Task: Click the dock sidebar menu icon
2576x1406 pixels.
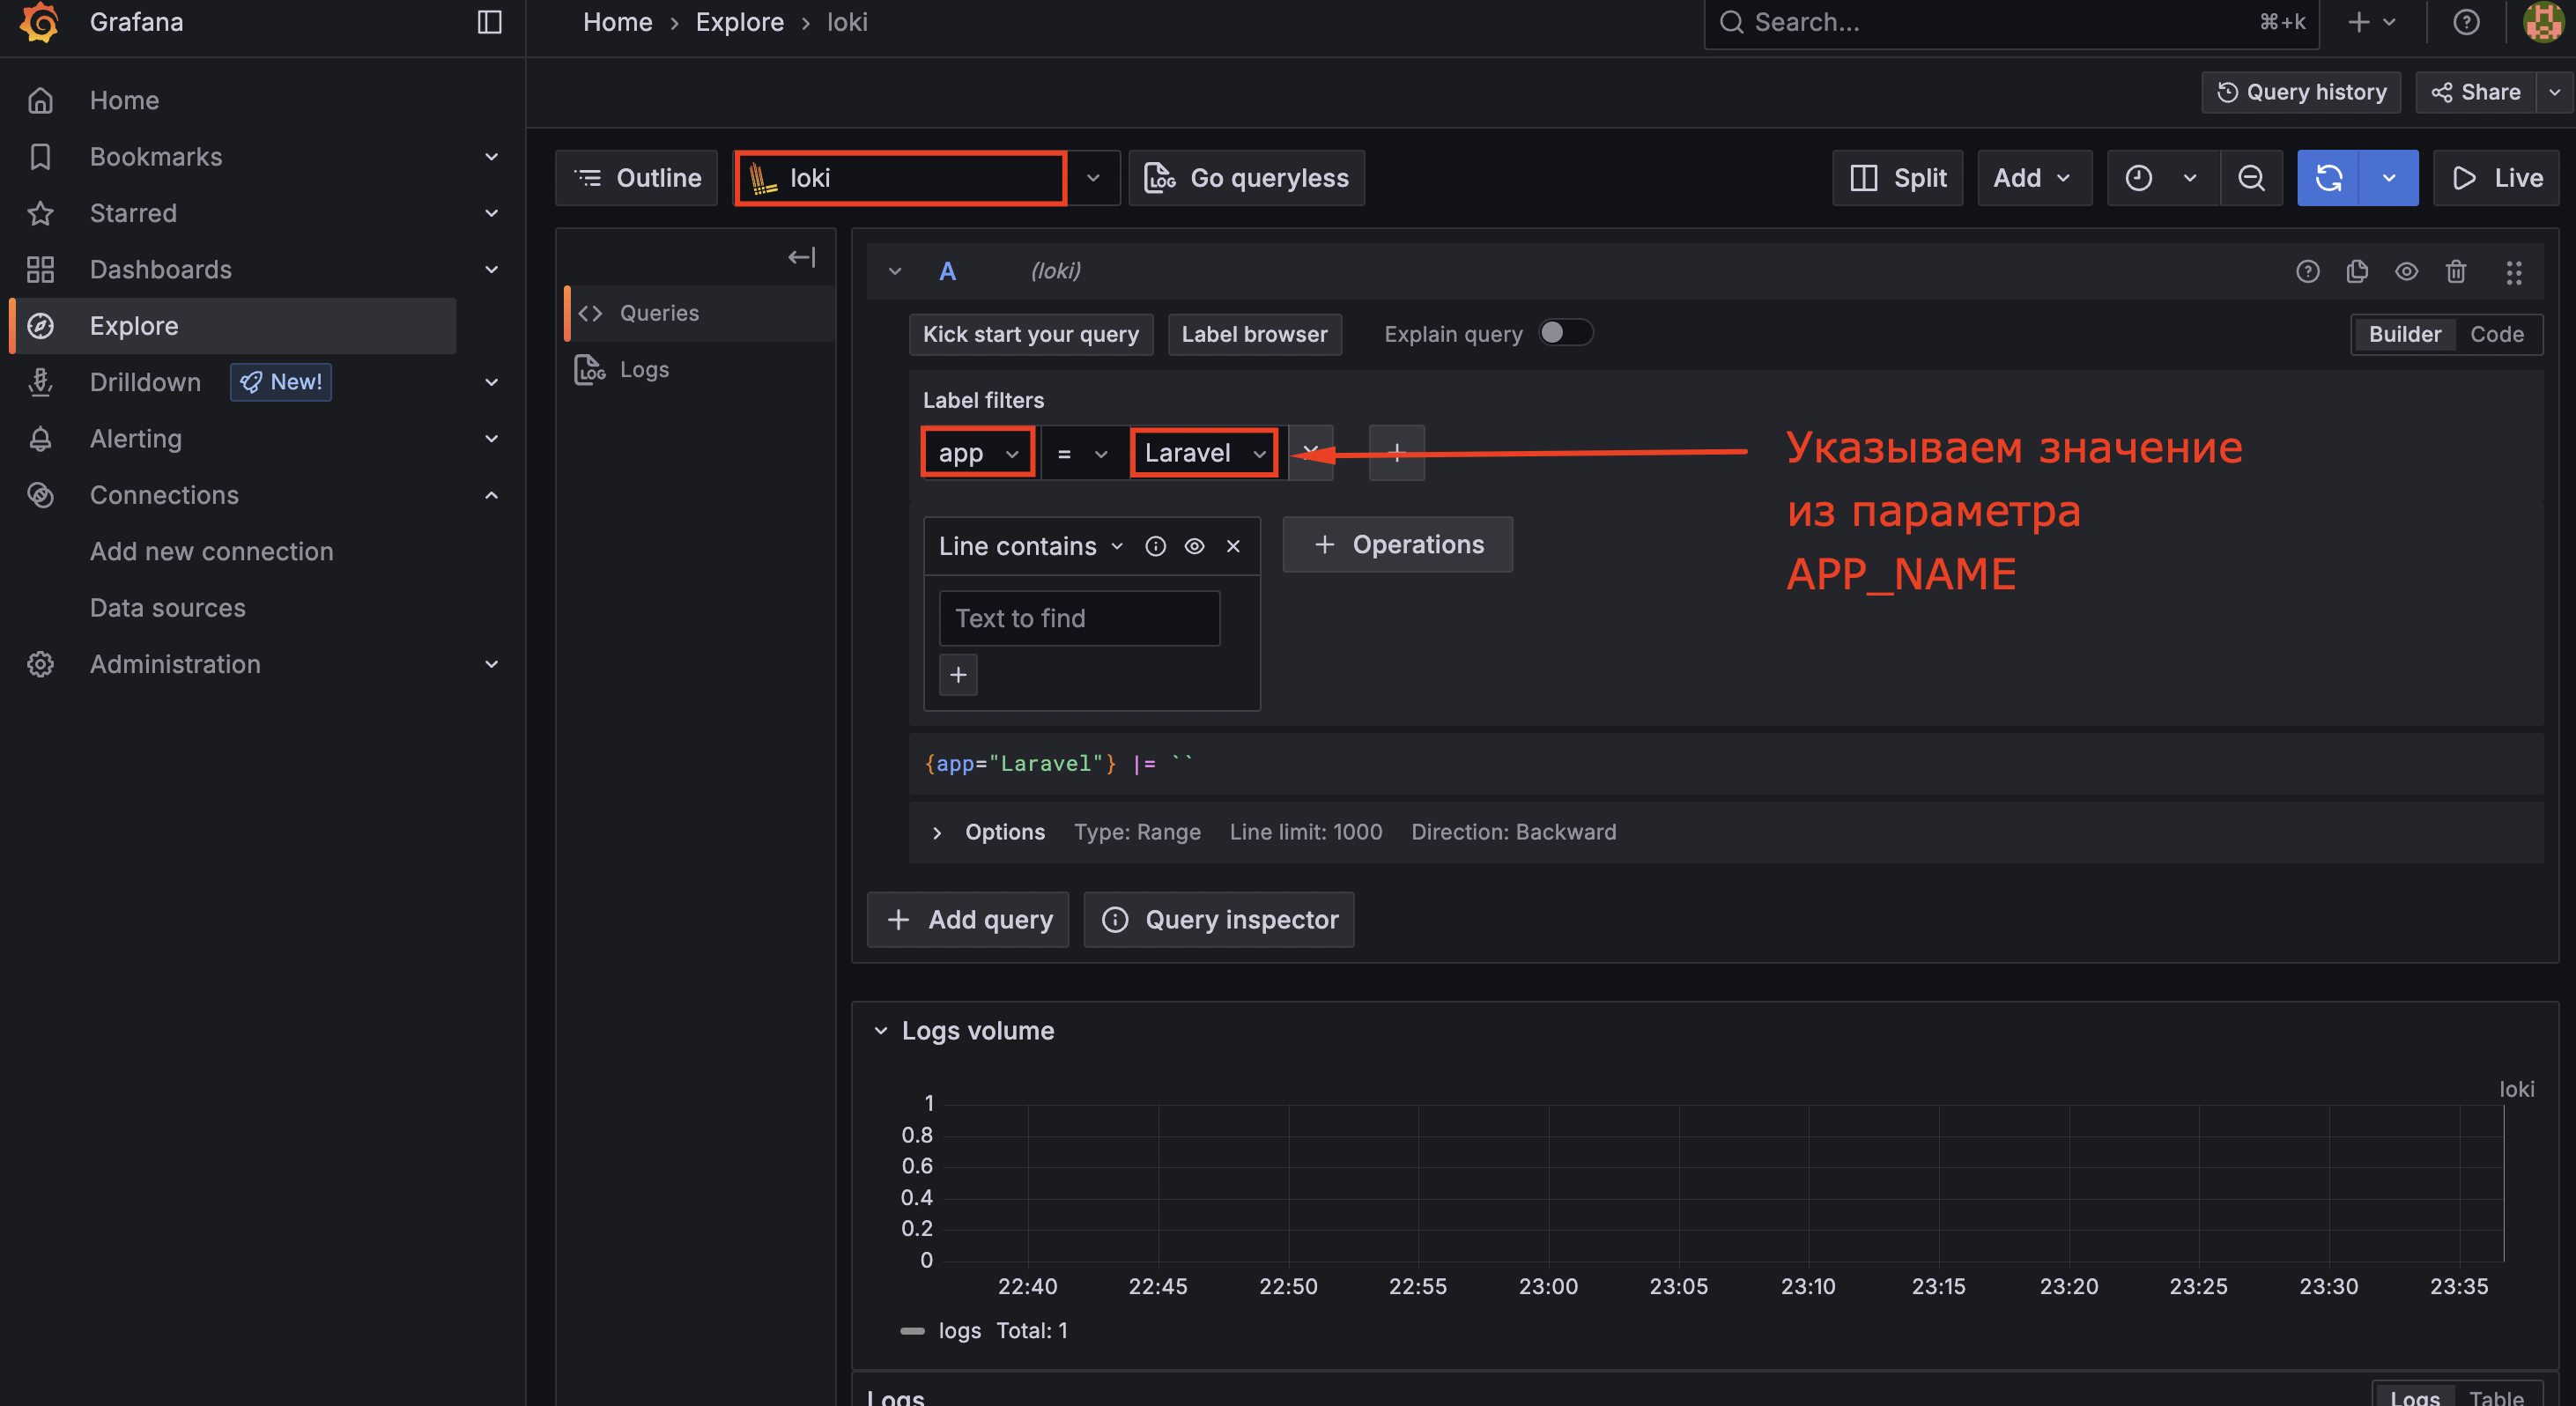Action: (489, 22)
